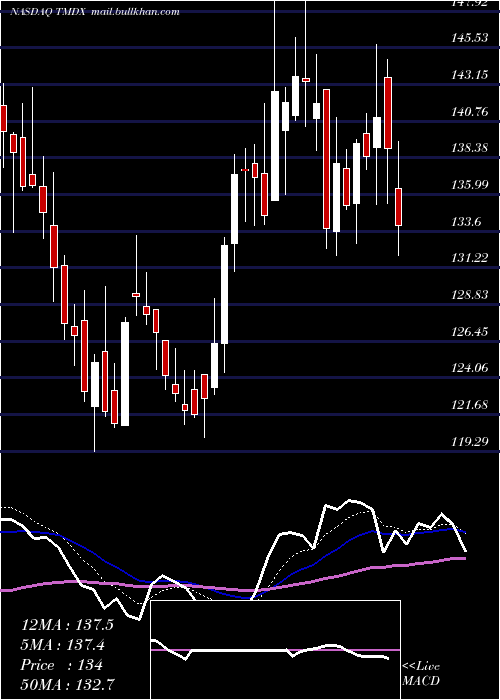The image size is (500, 700).
Task: Click the 145.53 price axis label
Action: click(470, 38)
